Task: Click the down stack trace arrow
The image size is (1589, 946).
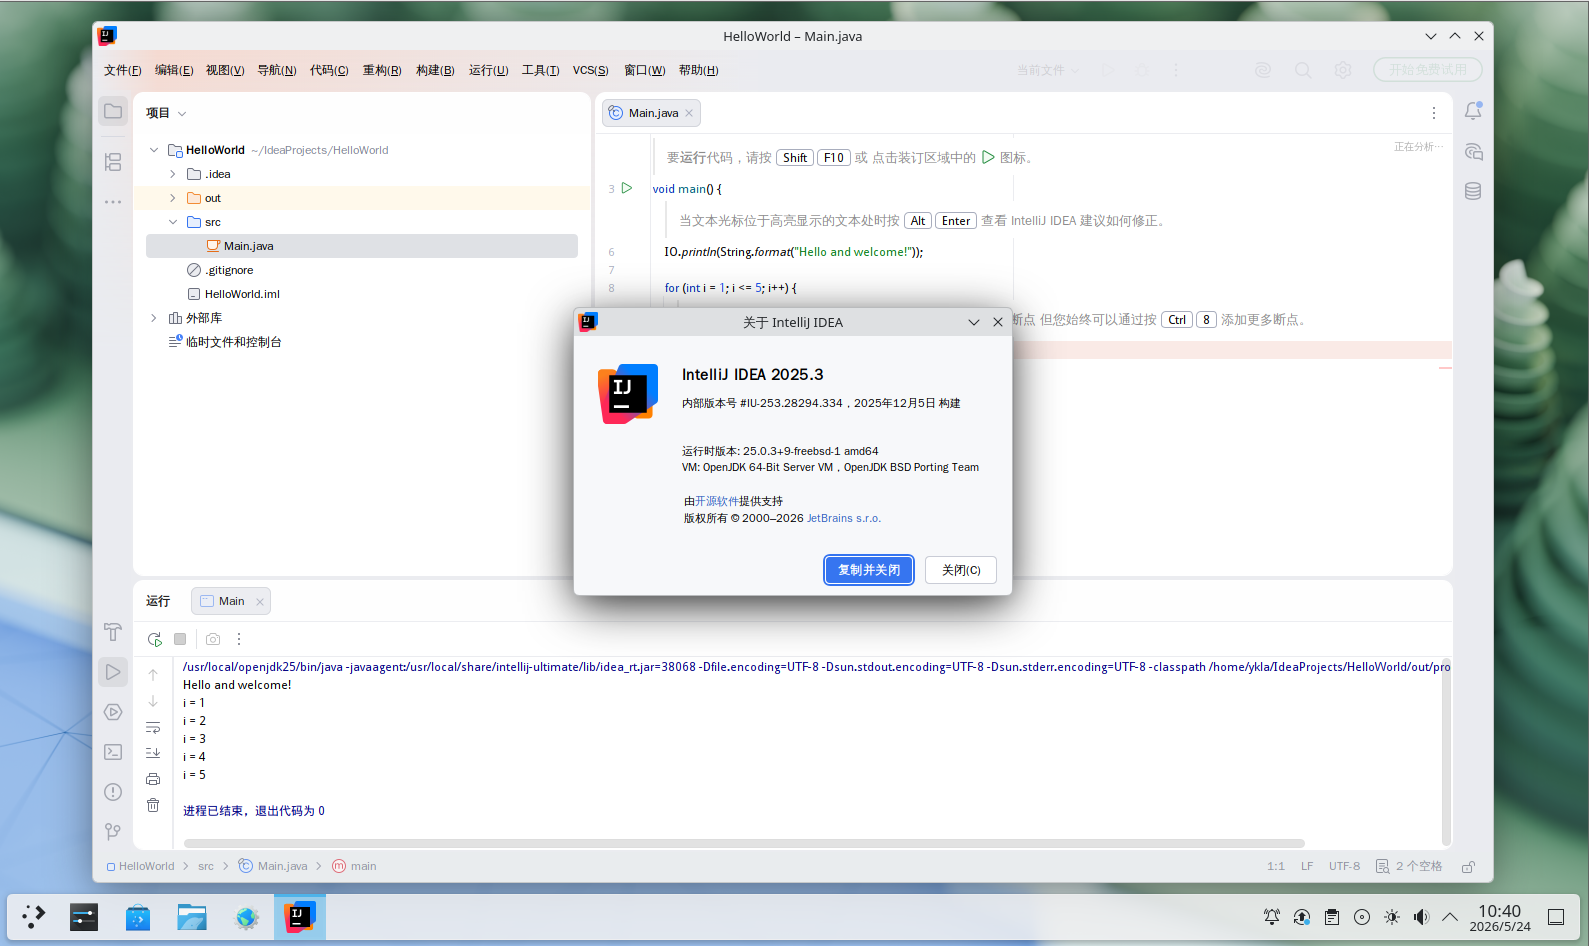Action: (153, 701)
